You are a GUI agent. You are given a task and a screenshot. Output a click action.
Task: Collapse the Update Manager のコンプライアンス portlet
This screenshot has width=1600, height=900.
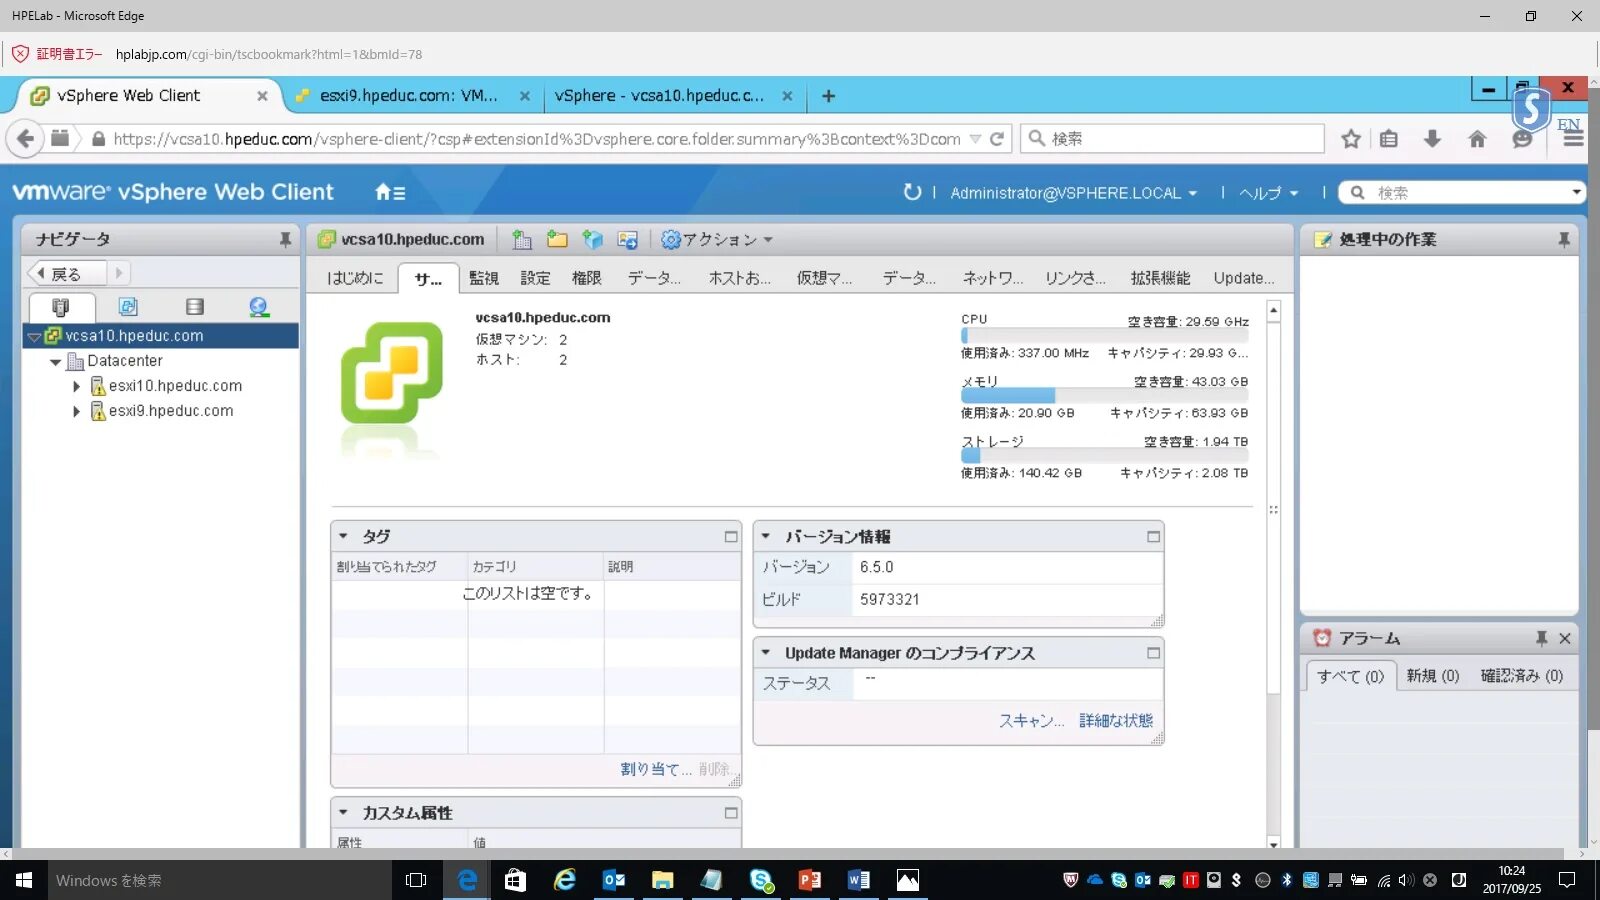point(766,652)
